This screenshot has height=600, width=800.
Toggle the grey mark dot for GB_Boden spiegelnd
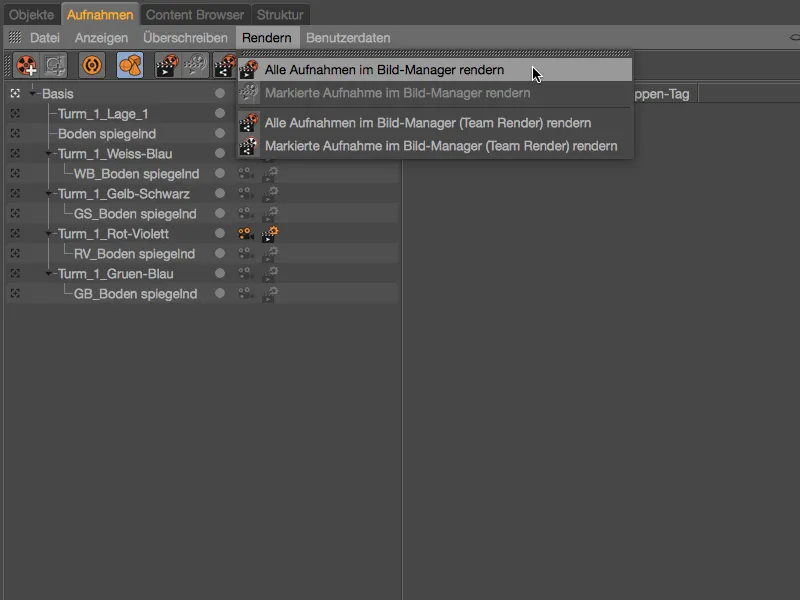pos(220,293)
